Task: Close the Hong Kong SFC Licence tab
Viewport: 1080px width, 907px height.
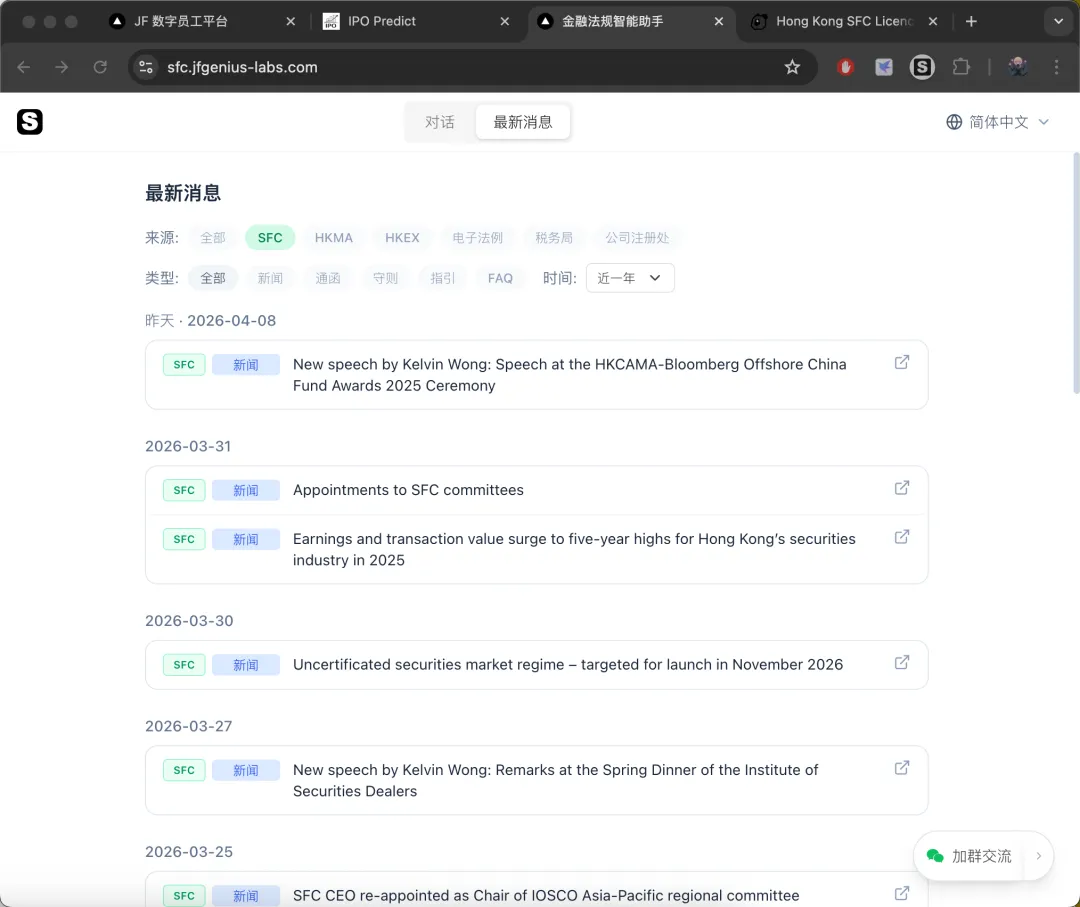Action: coord(933,21)
